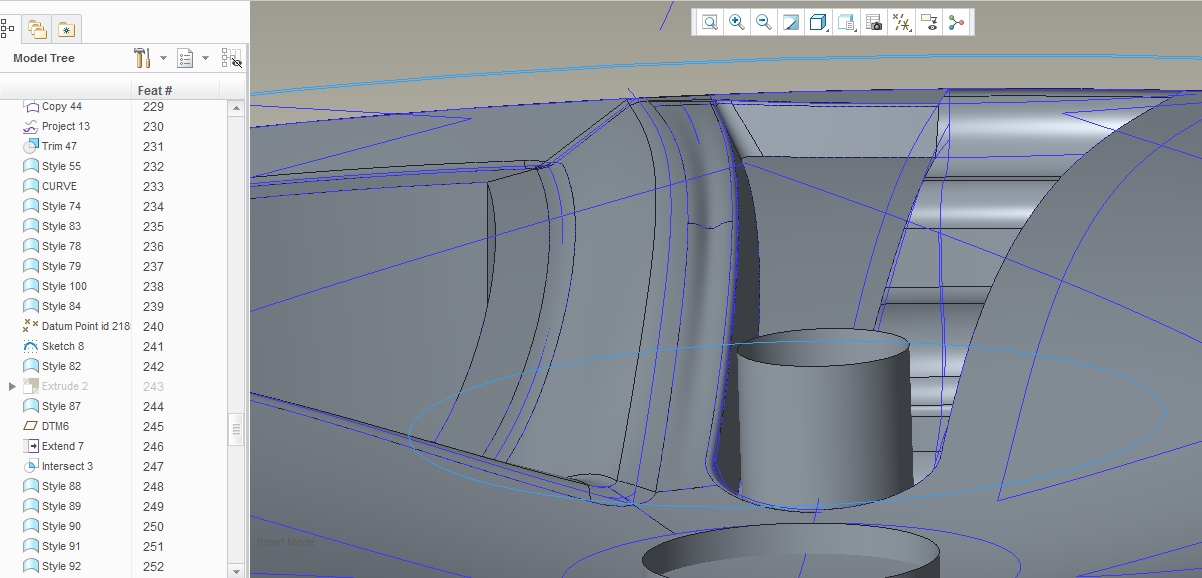This screenshot has height=578, width=1202.
Task: Select the CURVE feature
Action: point(59,186)
